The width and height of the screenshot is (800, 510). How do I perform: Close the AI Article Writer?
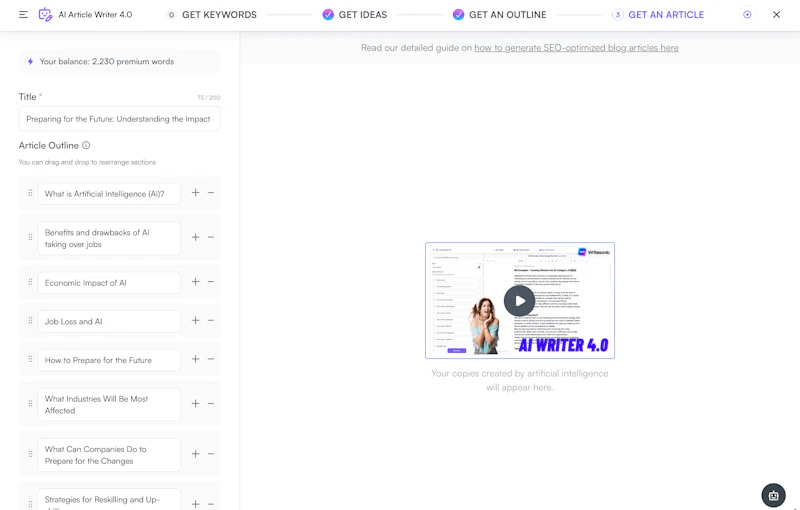(776, 15)
